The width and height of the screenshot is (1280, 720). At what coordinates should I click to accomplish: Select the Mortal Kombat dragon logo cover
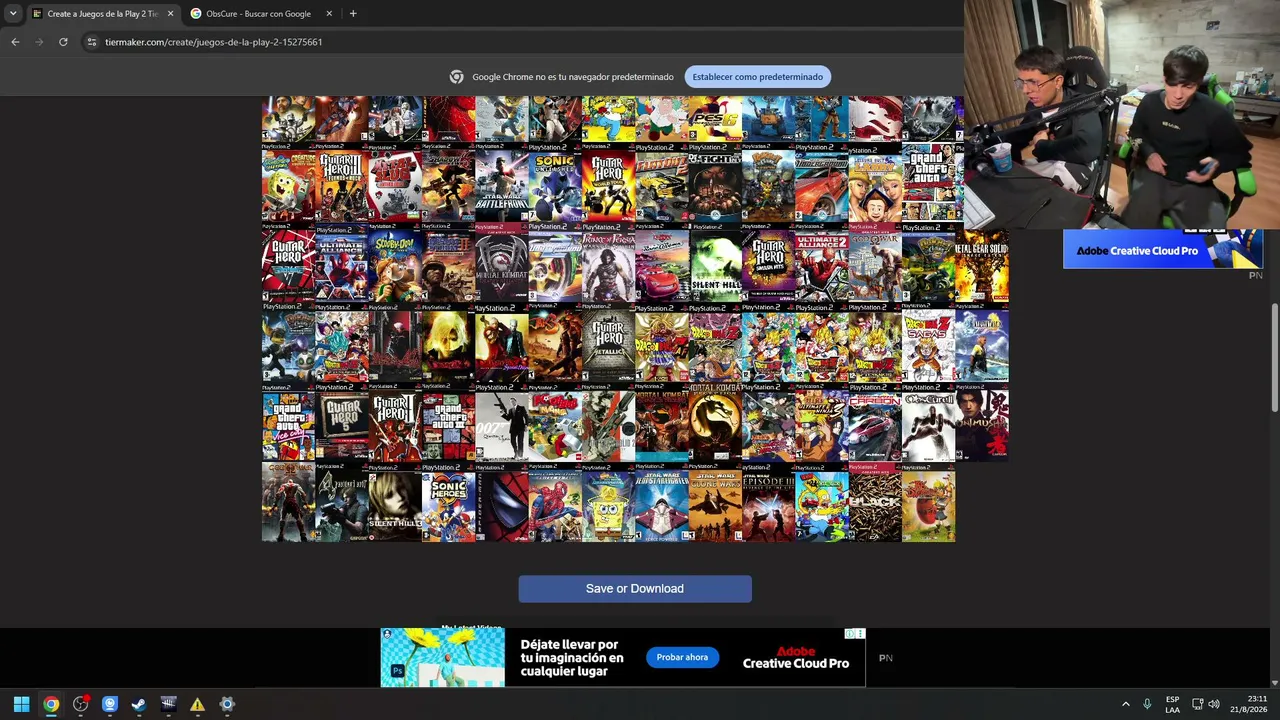[x=715, y=424]
